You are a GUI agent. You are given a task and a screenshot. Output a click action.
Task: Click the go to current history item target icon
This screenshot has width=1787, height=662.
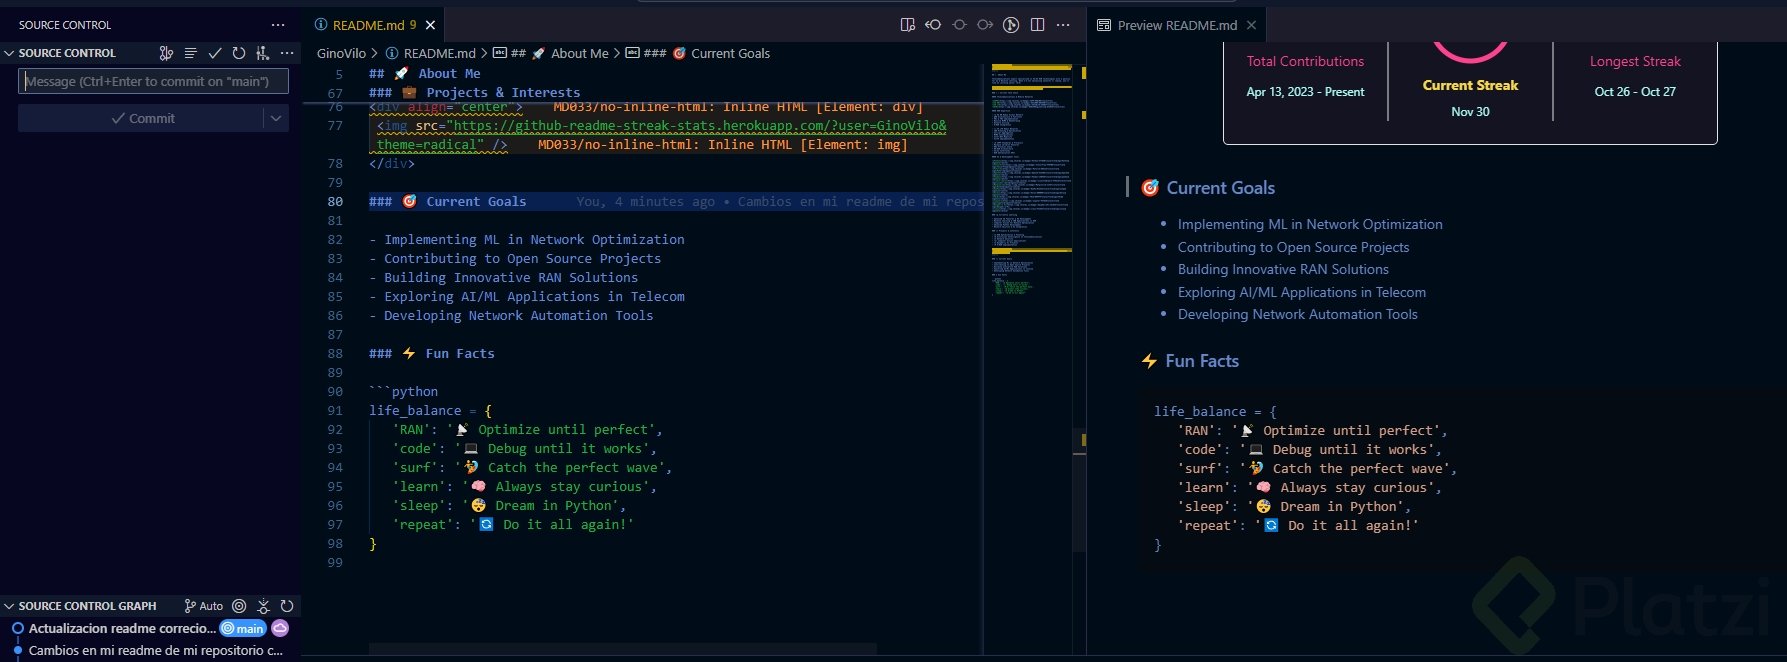[239, 606]
